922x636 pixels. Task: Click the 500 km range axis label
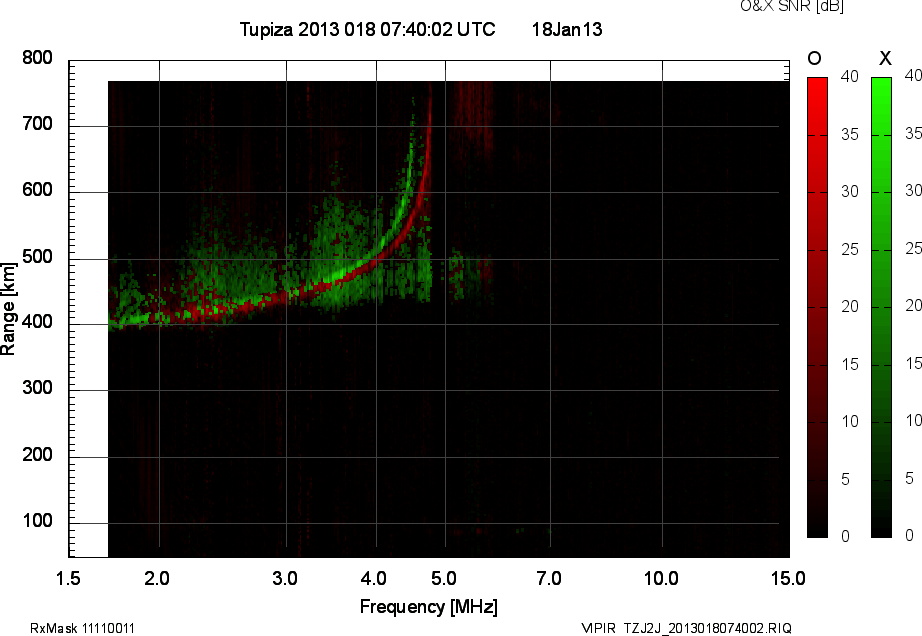[38, 257]
